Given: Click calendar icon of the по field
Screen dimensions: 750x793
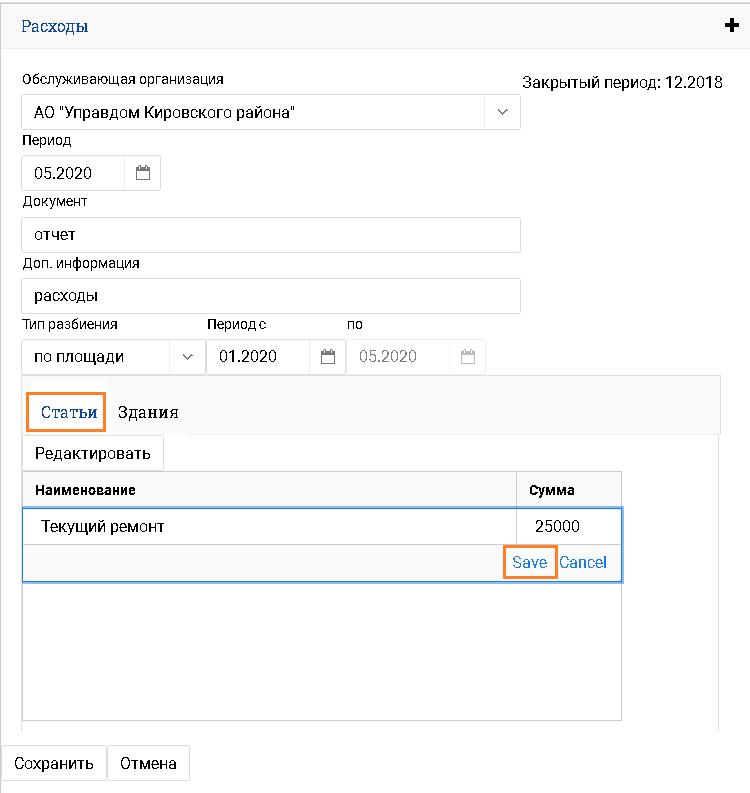Looking at the screenshot, I should (467, 356).
